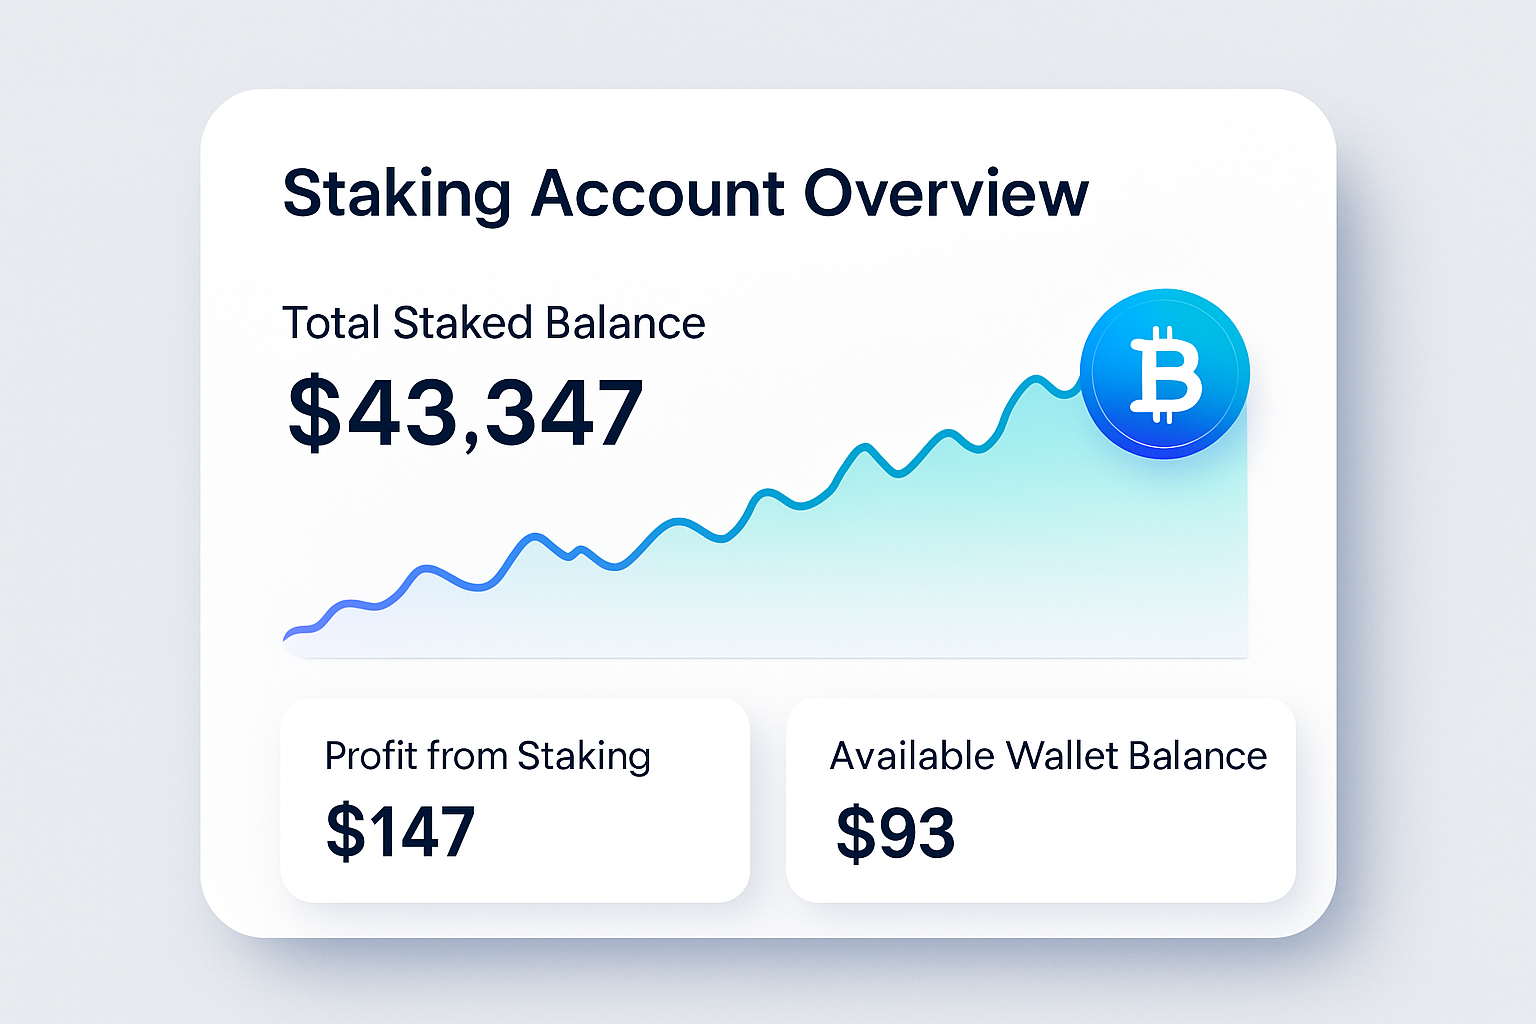Click the Staking Account Overview heading
This screenshot has width=1536, height=1024.
coord(685,193)
